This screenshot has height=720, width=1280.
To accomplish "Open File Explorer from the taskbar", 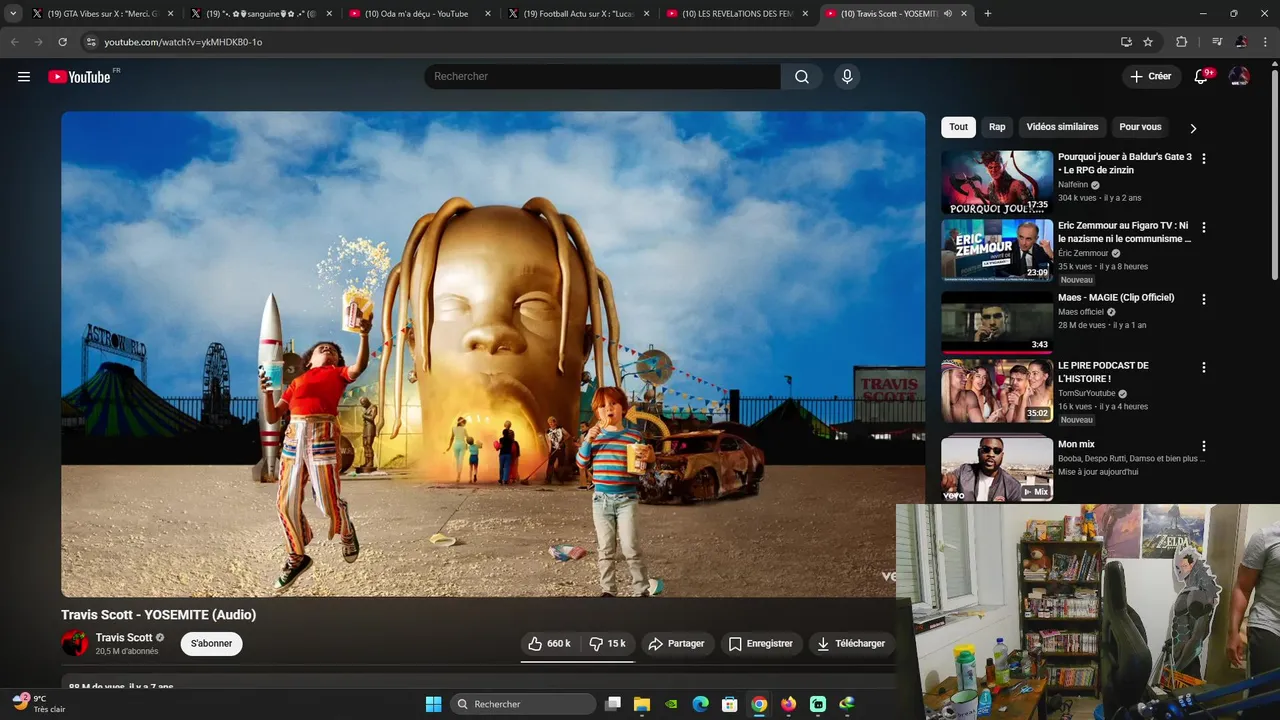I will point(642,704).
